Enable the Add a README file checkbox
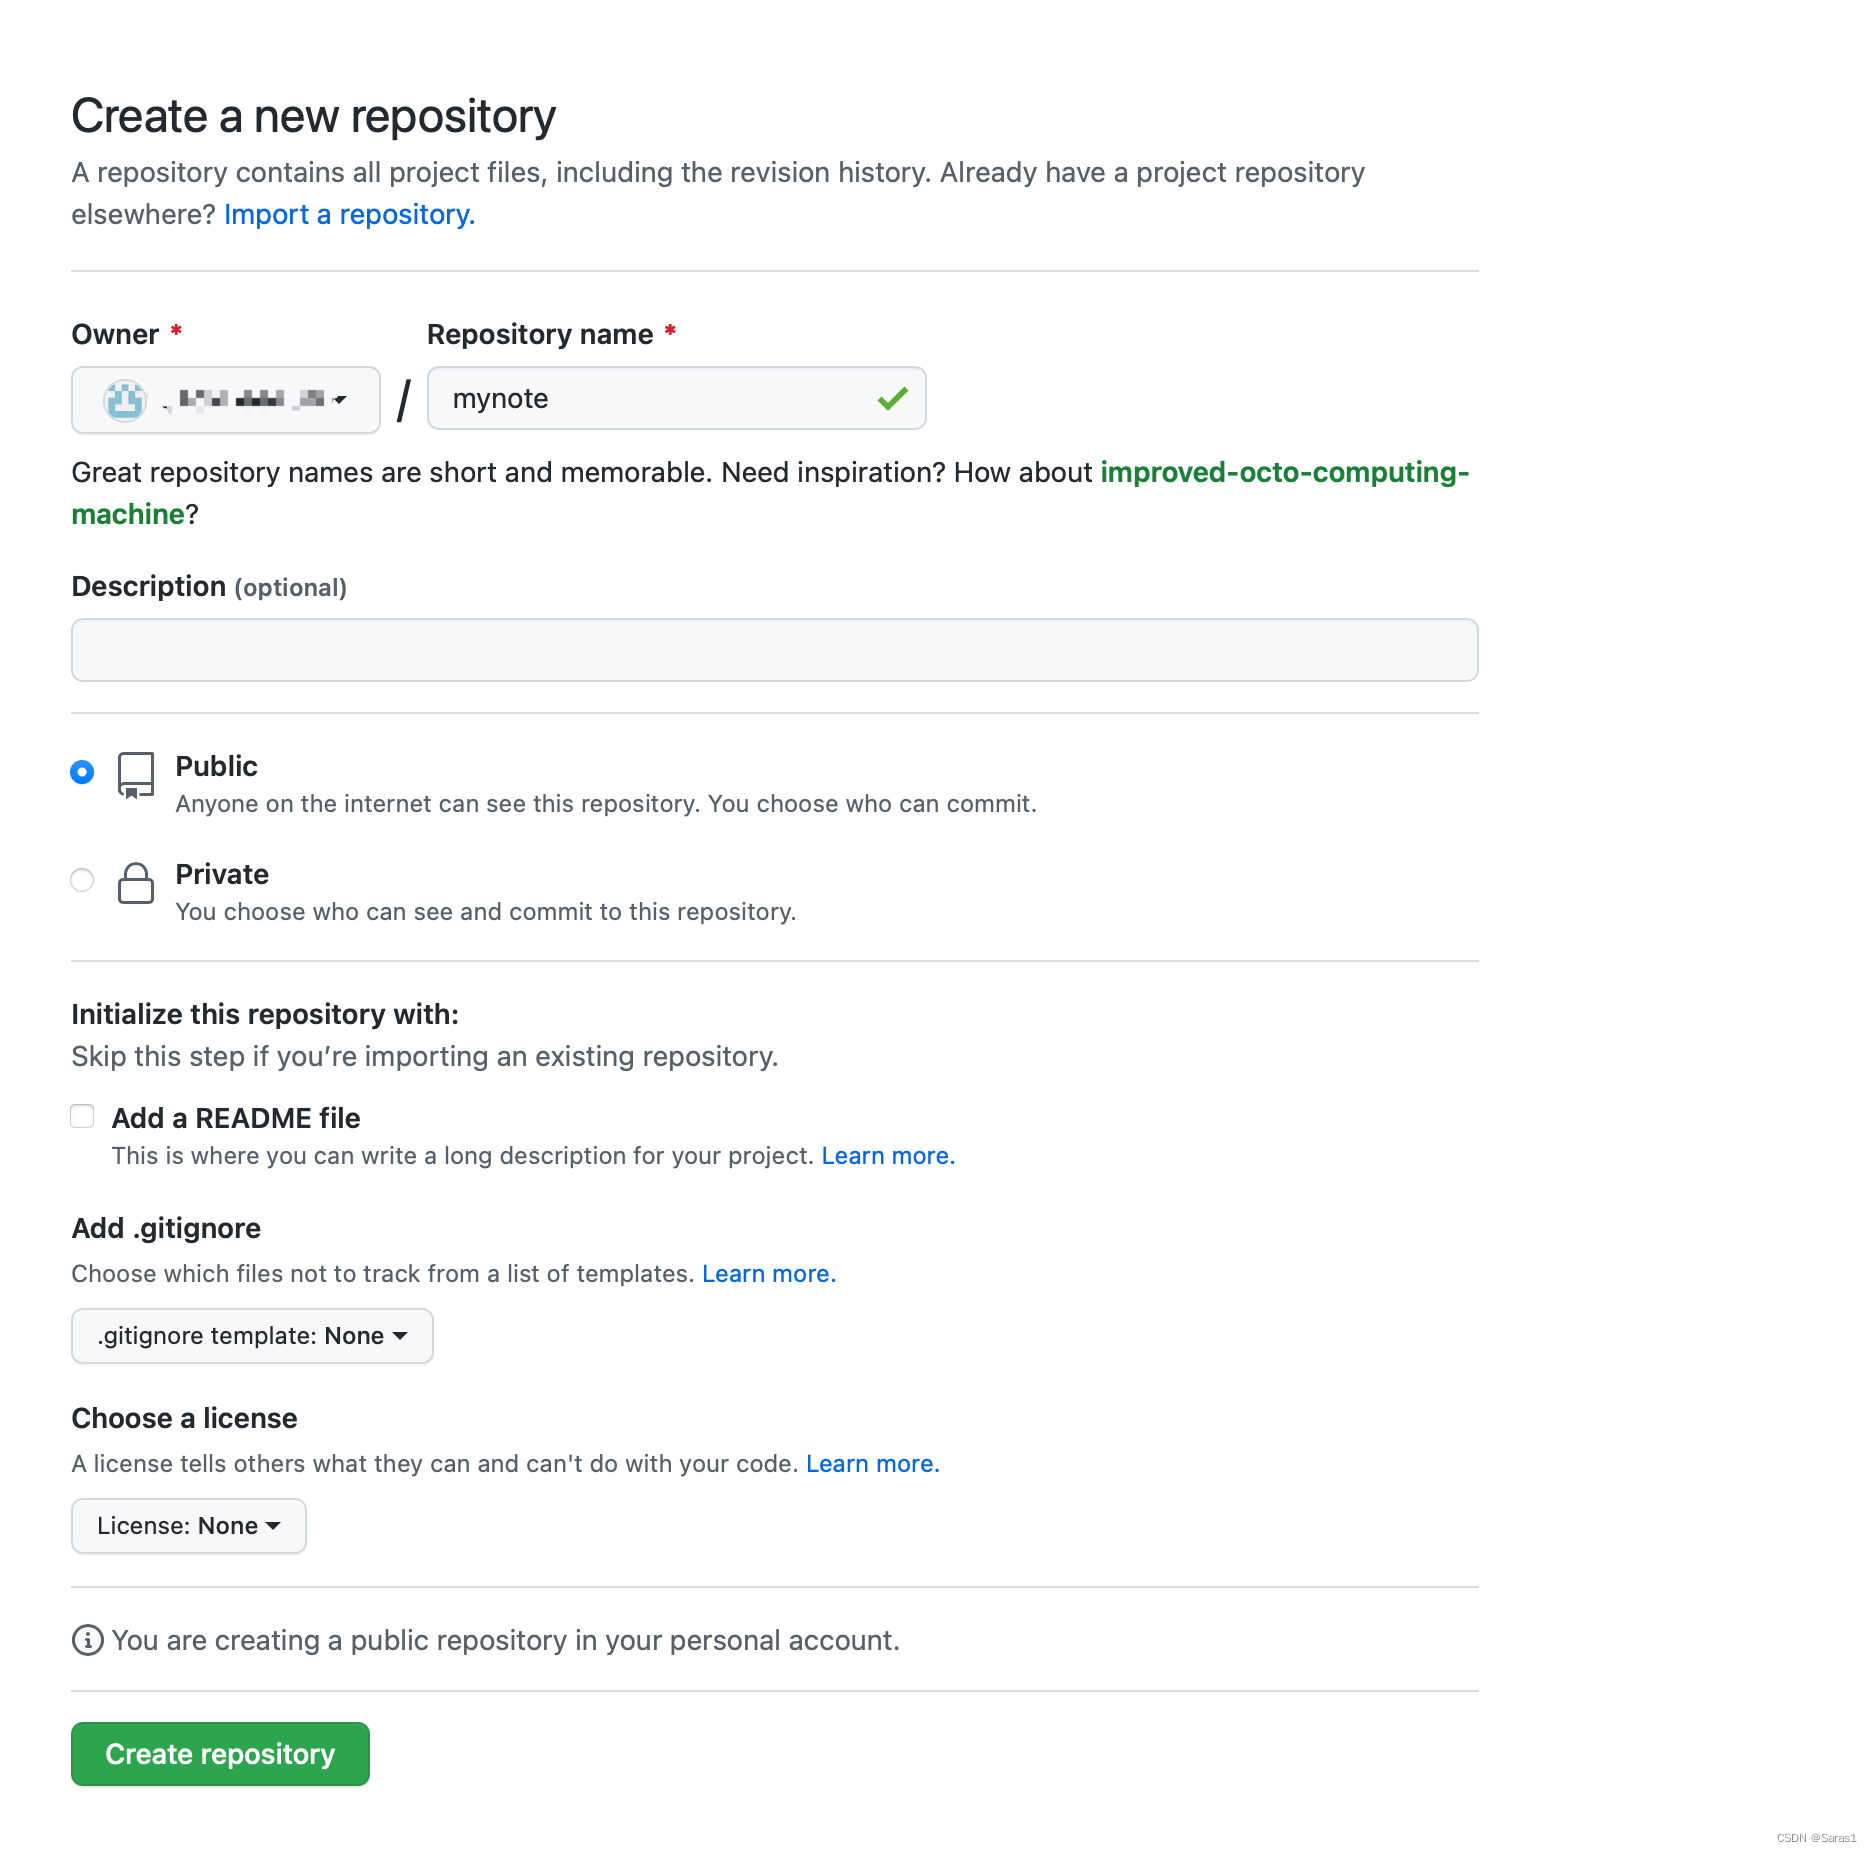Viewport: 1872px width, 1852px height. point(81,1115)
